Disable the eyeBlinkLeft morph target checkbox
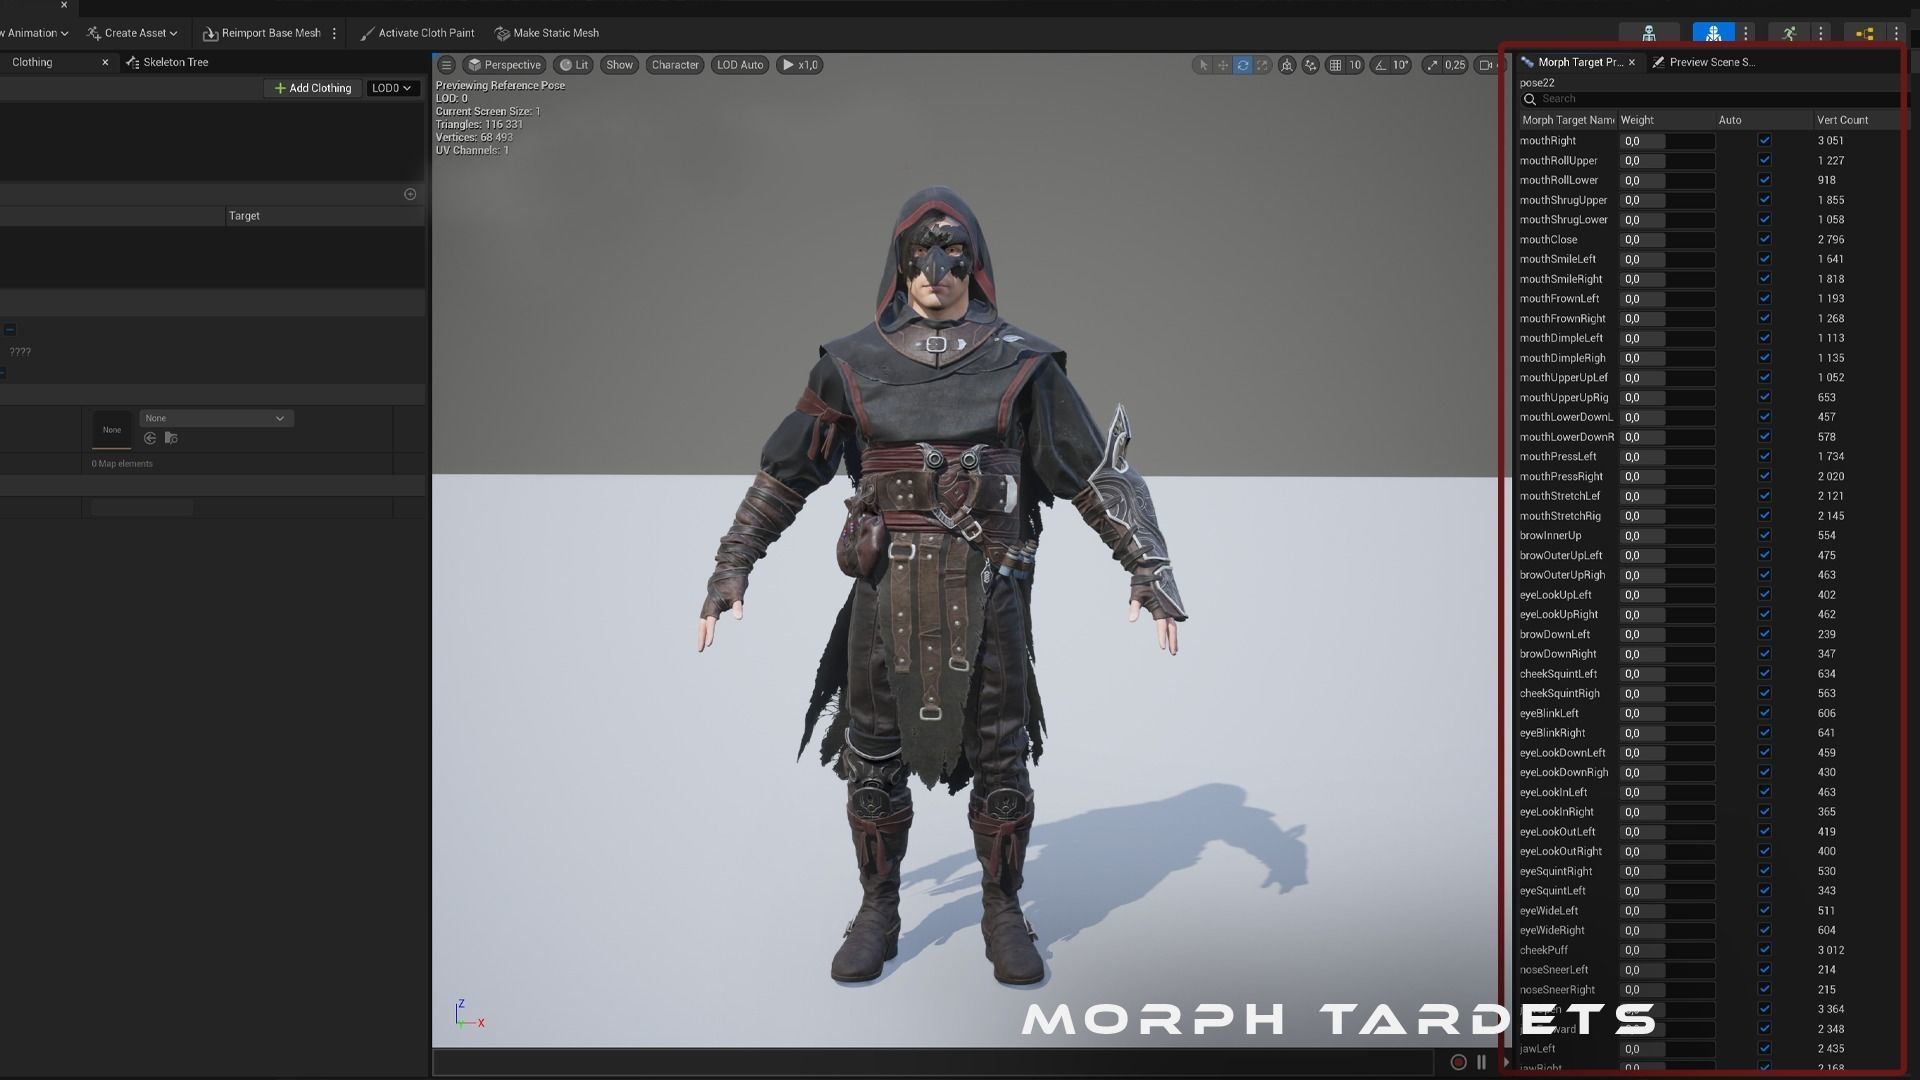 click(1763, 713)
